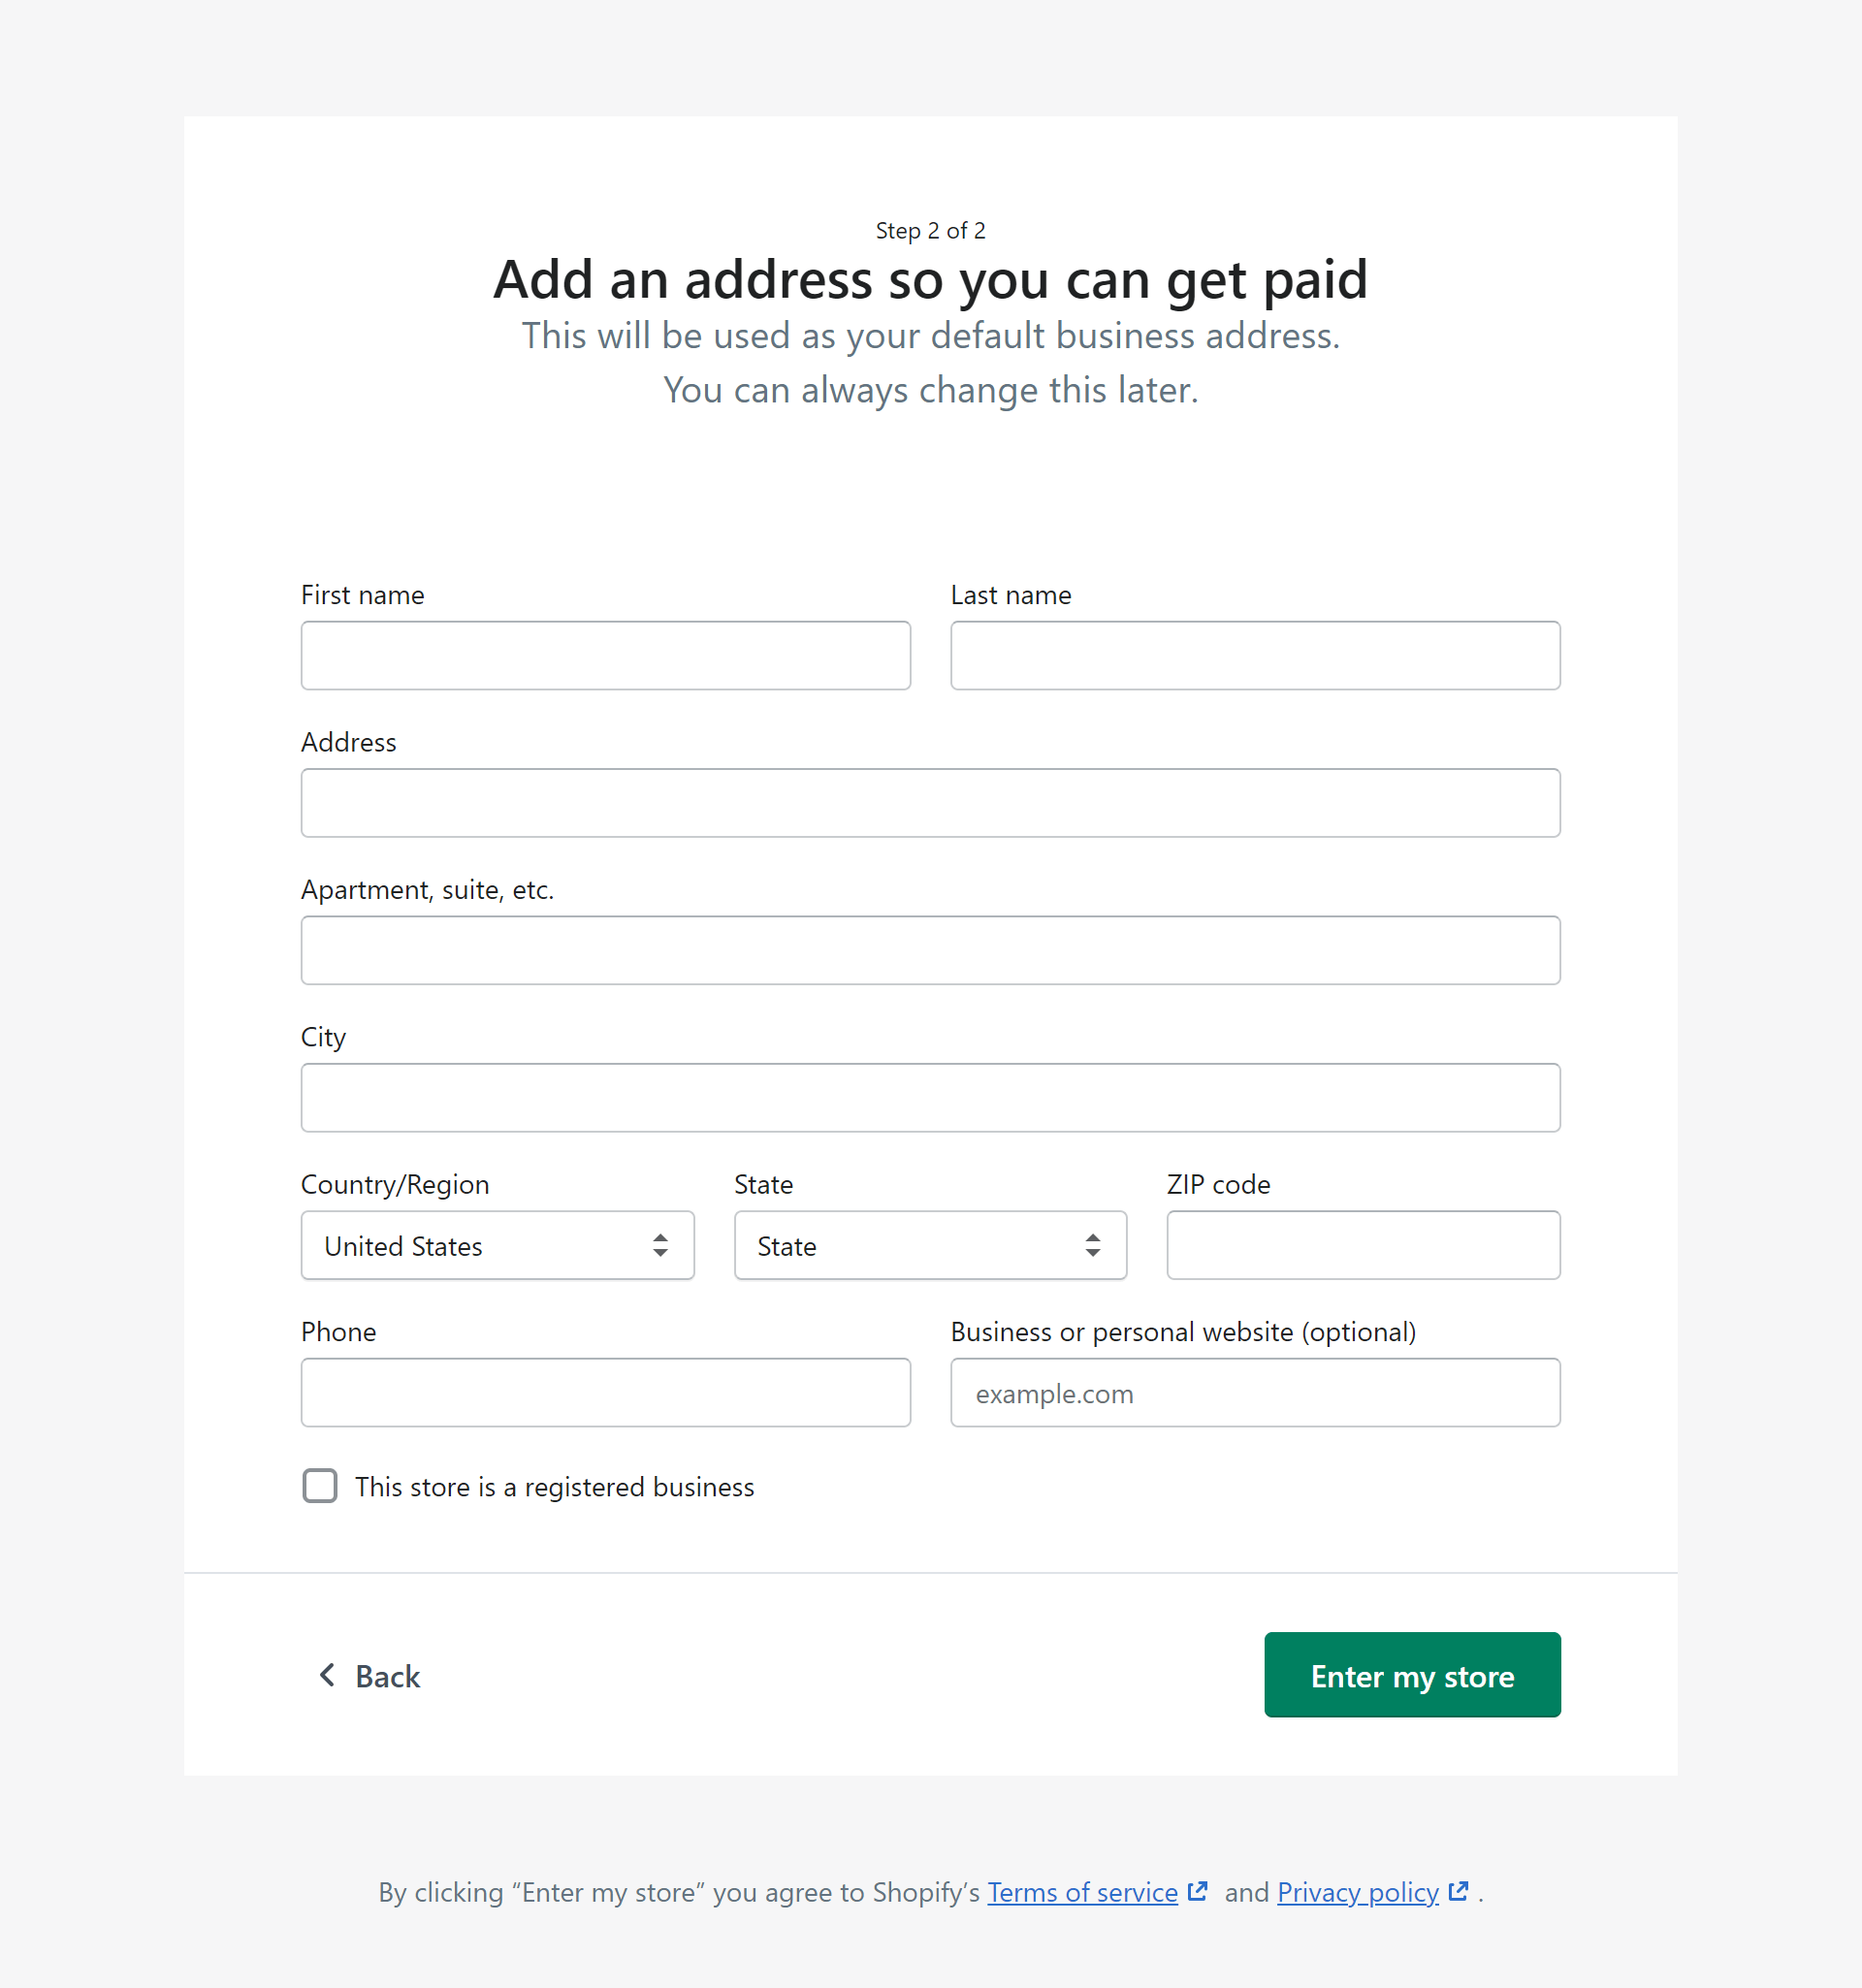Click the website field showing example.com placeholder

point(1254,1392)
